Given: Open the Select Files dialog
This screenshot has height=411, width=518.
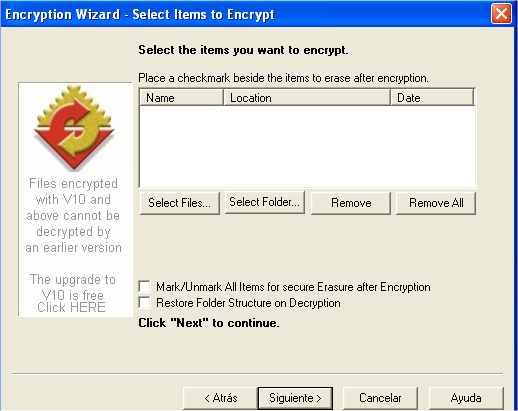Looking at the screenshot, I should click(180, 203).
